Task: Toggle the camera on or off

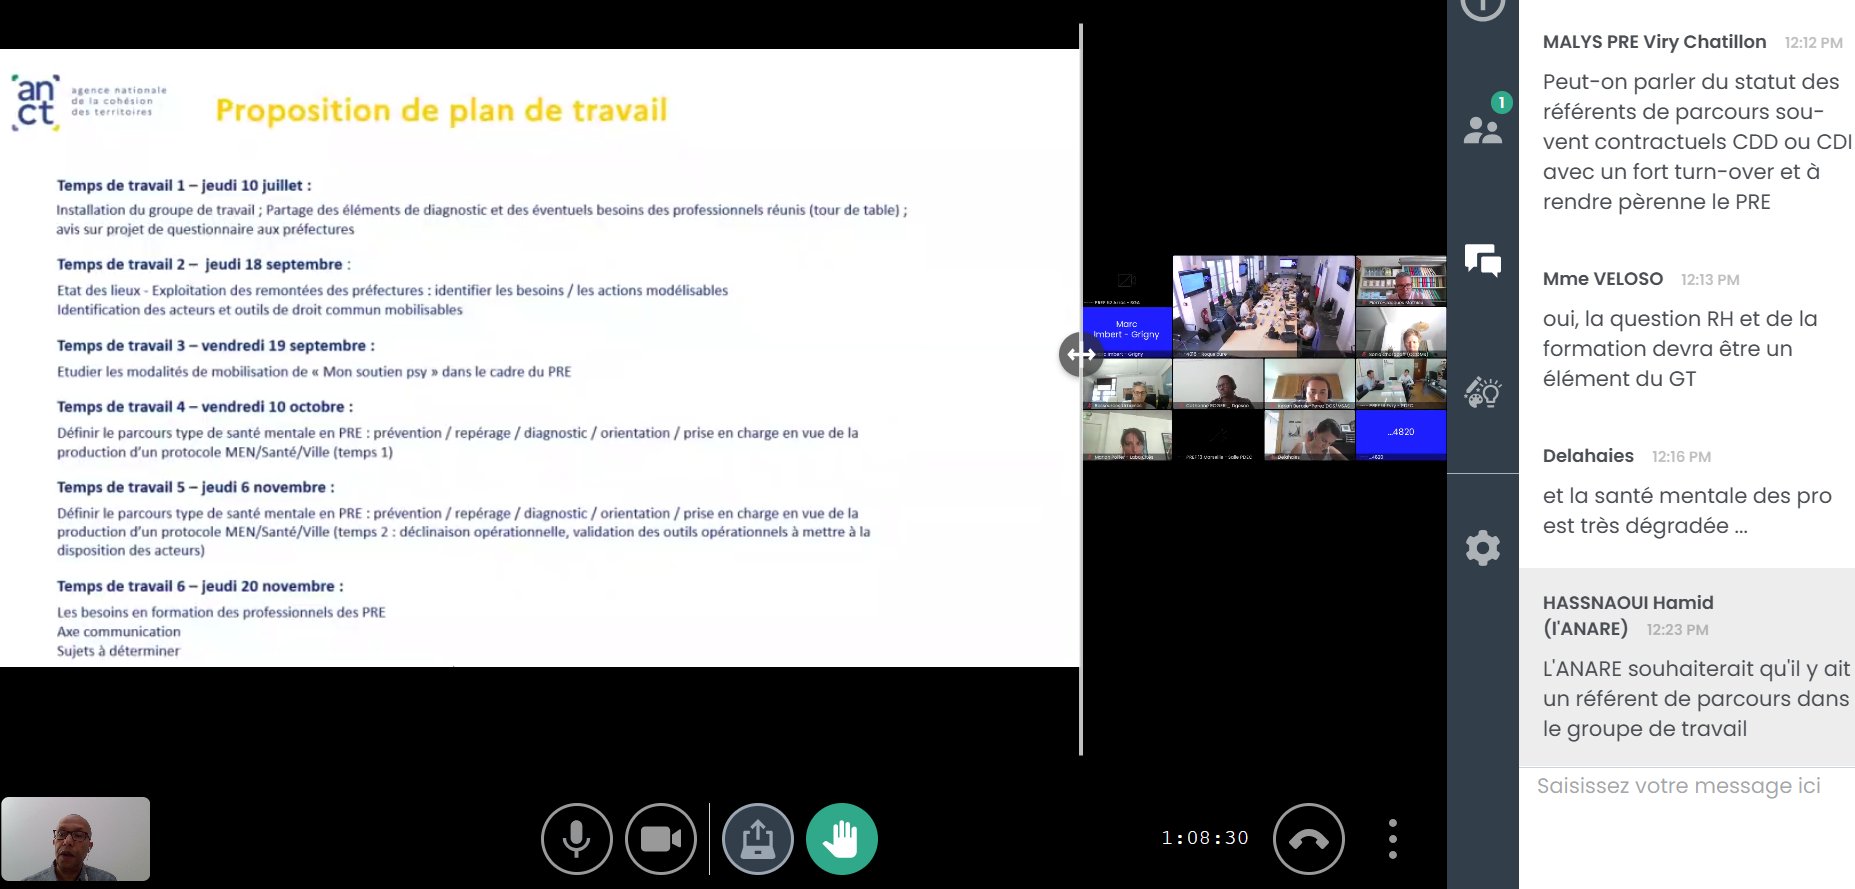Action: [660, 839]
